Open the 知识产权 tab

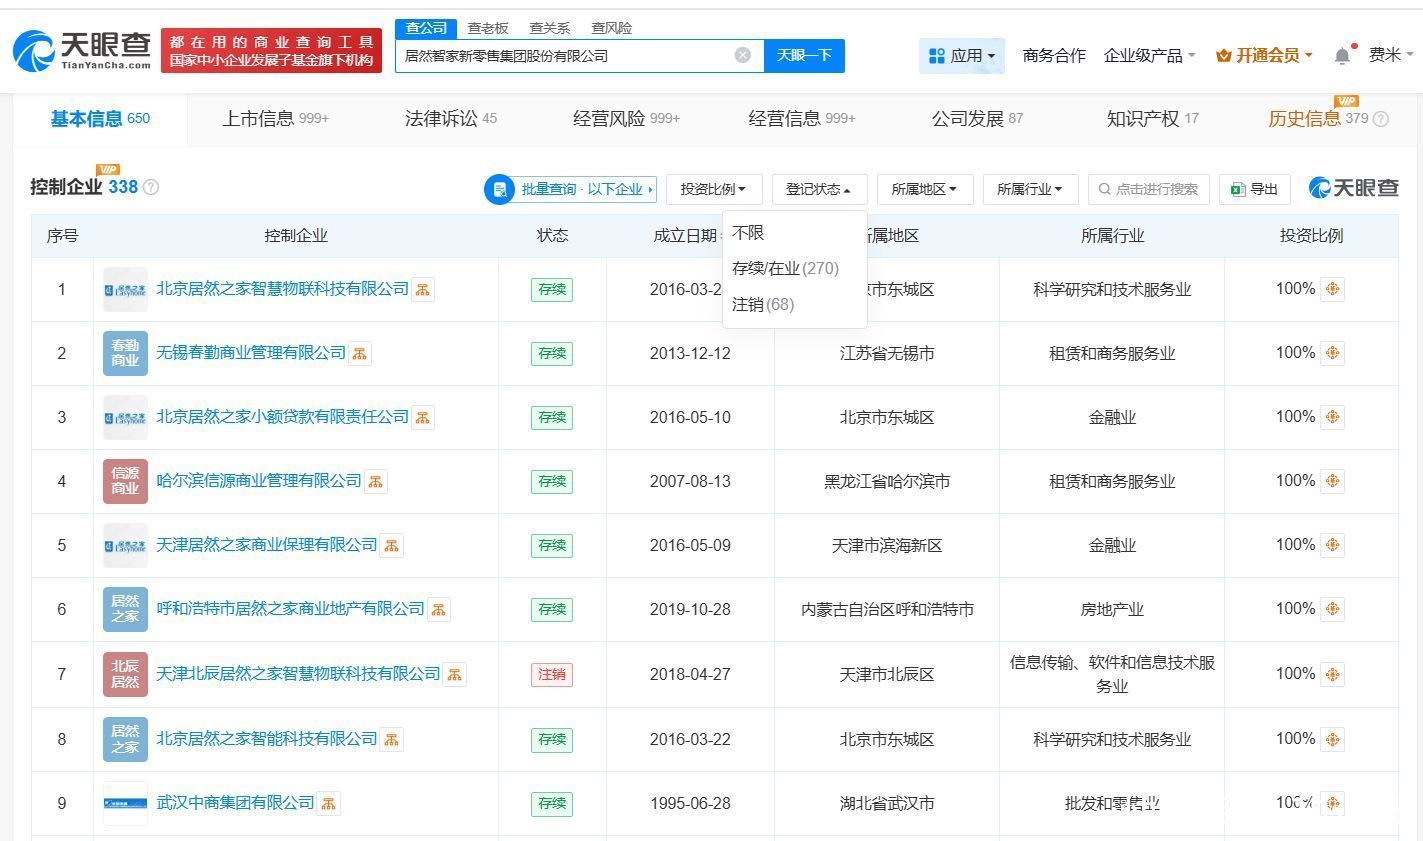(x=1152, y=118)
